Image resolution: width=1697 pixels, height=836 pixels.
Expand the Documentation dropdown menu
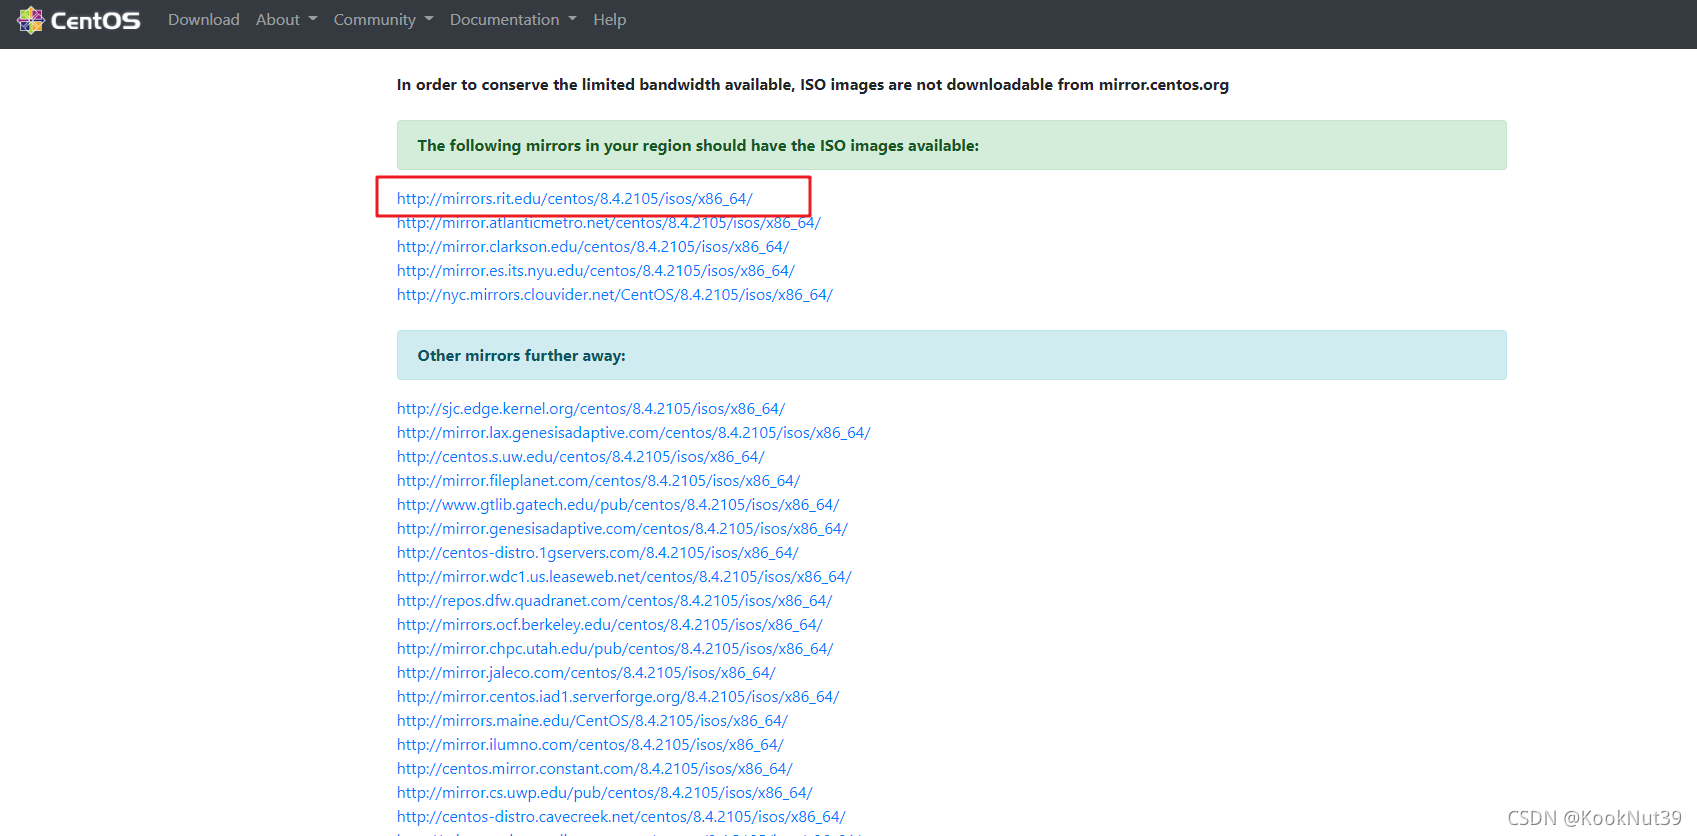click(513, 20)
